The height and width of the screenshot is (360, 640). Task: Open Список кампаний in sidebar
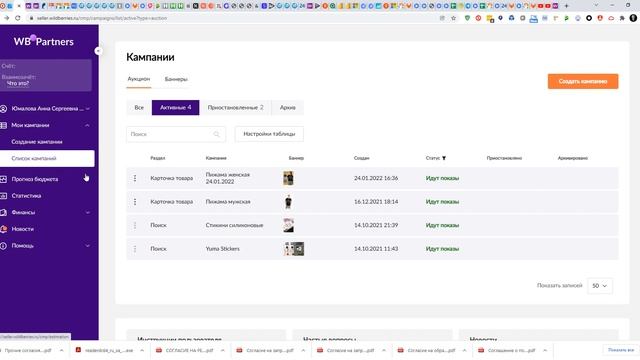point(47,158)
